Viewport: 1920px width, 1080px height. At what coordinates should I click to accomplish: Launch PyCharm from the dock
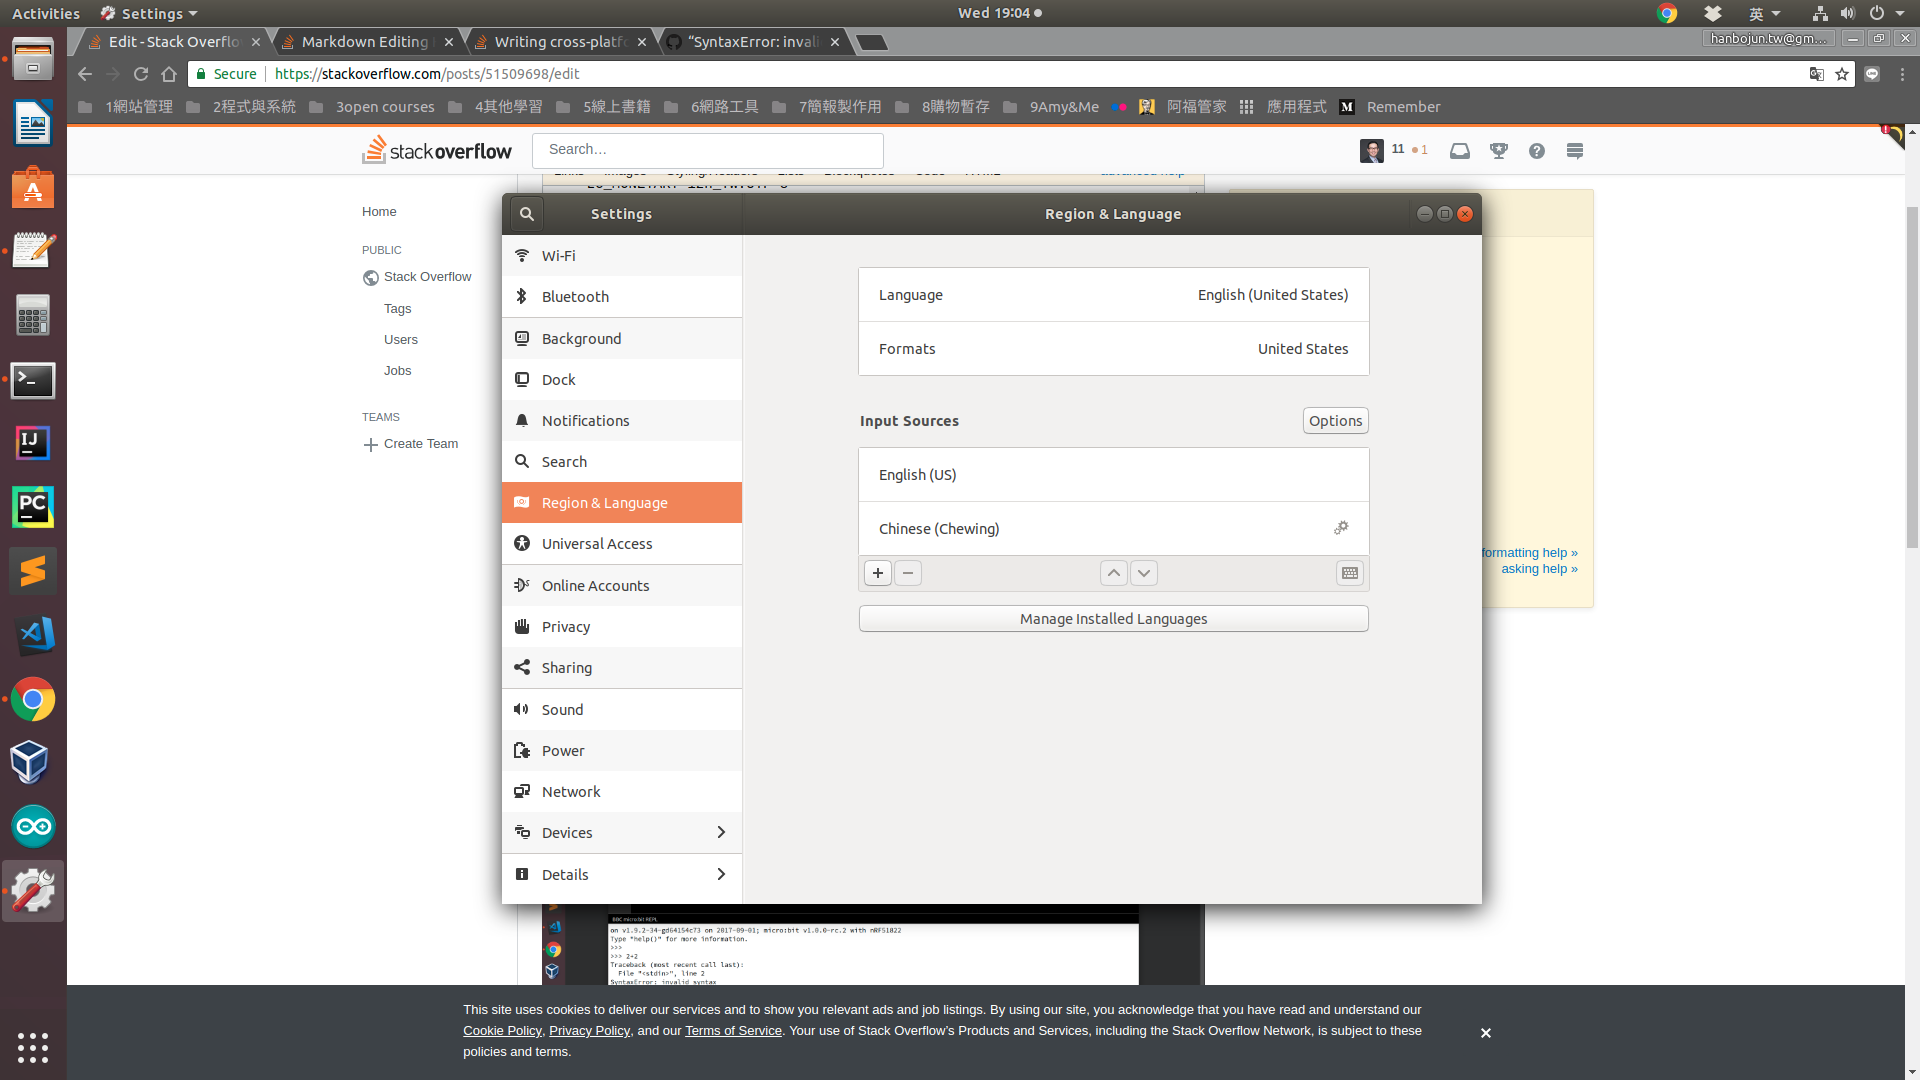pyautogui.click(x=33, y=507)
